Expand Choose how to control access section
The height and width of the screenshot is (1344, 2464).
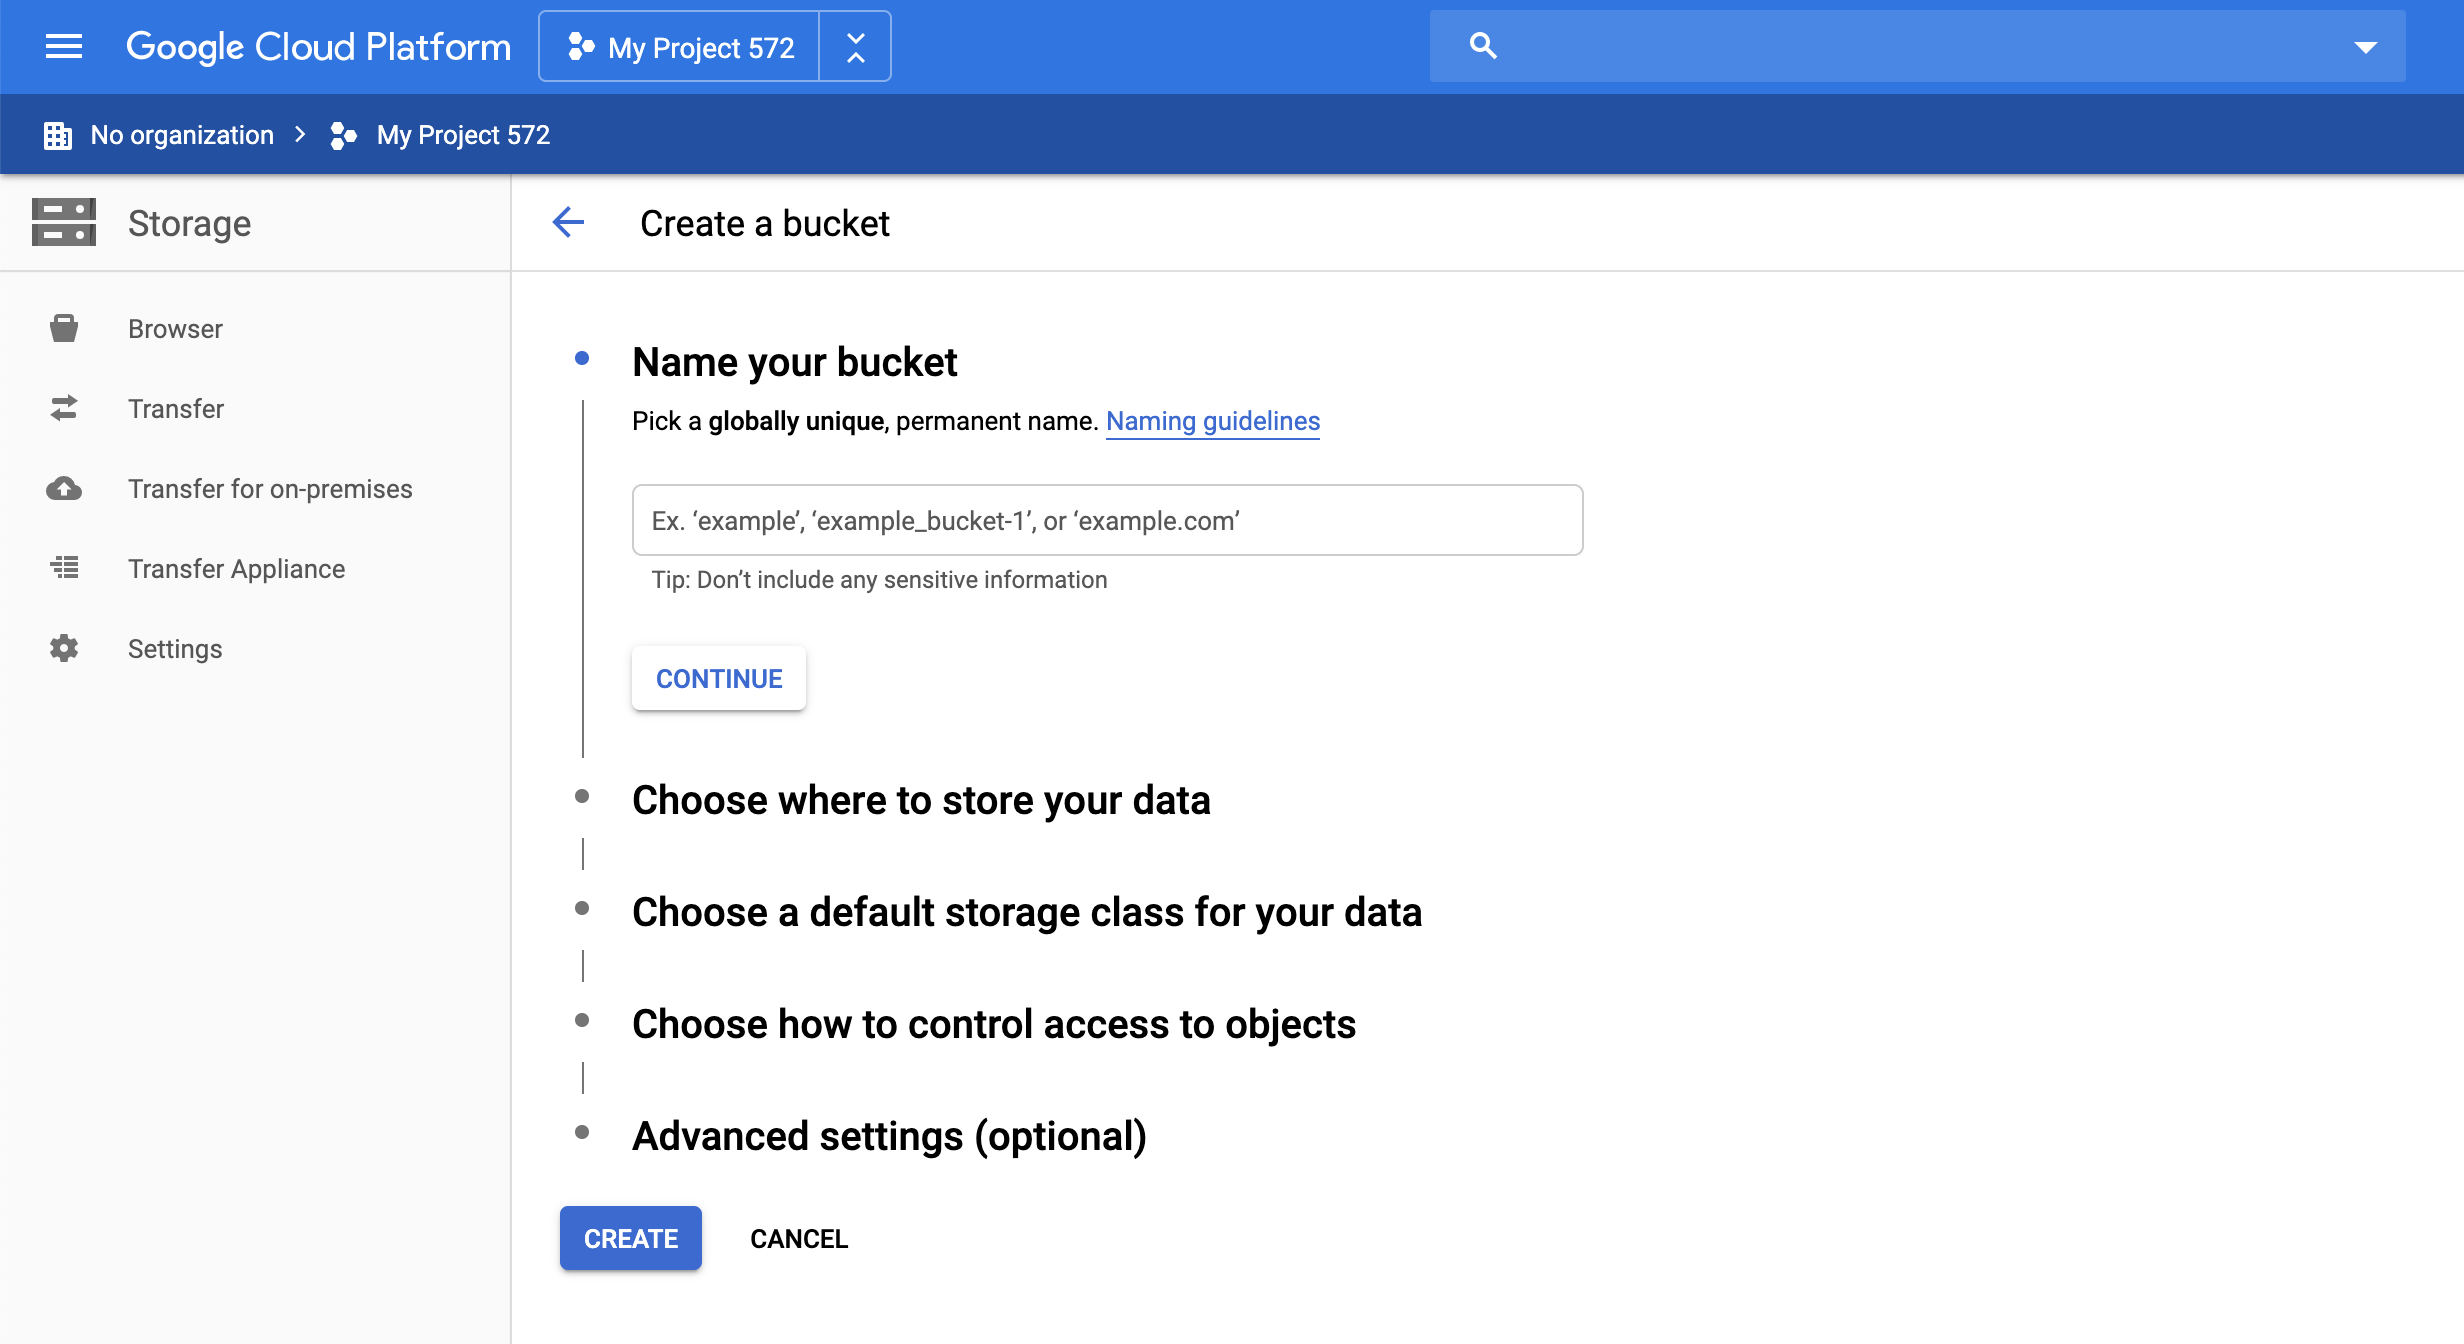994,1024
